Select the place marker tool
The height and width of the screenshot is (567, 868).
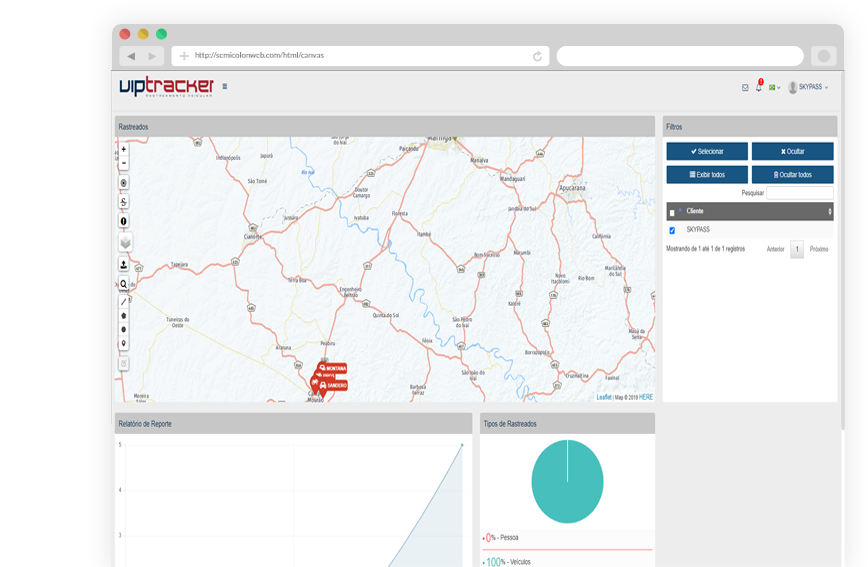(124, 343)
